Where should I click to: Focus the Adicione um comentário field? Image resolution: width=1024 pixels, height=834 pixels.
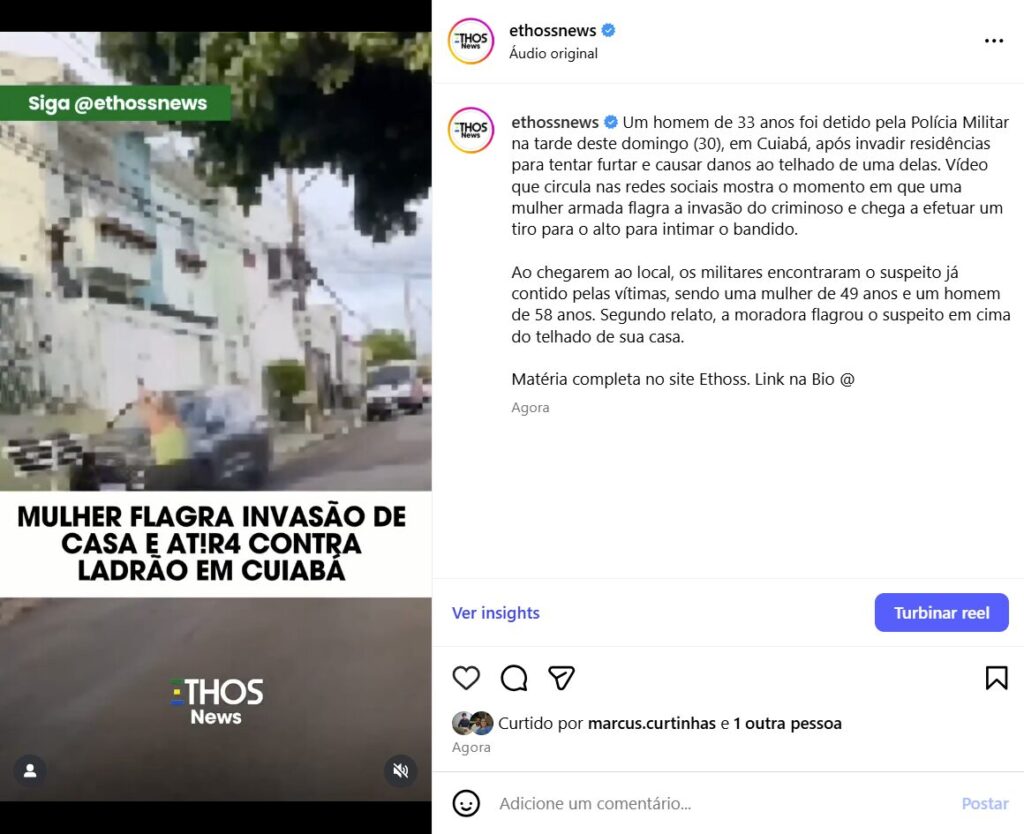[722, 803]
